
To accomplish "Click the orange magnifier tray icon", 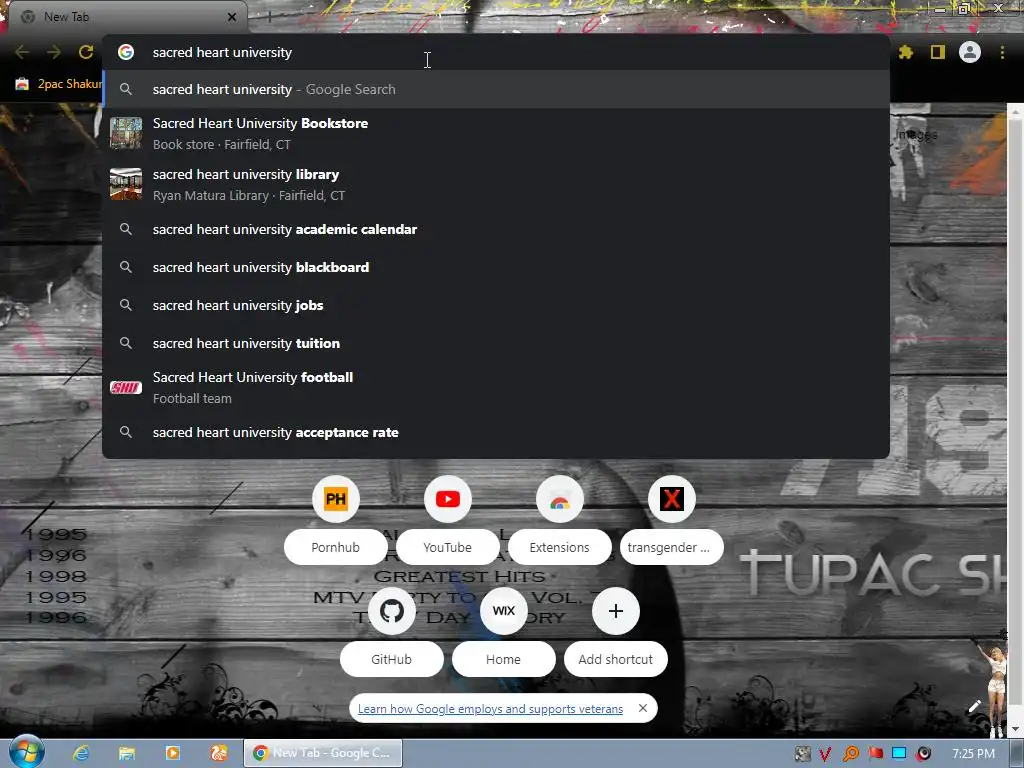I will tap(851, 754).
